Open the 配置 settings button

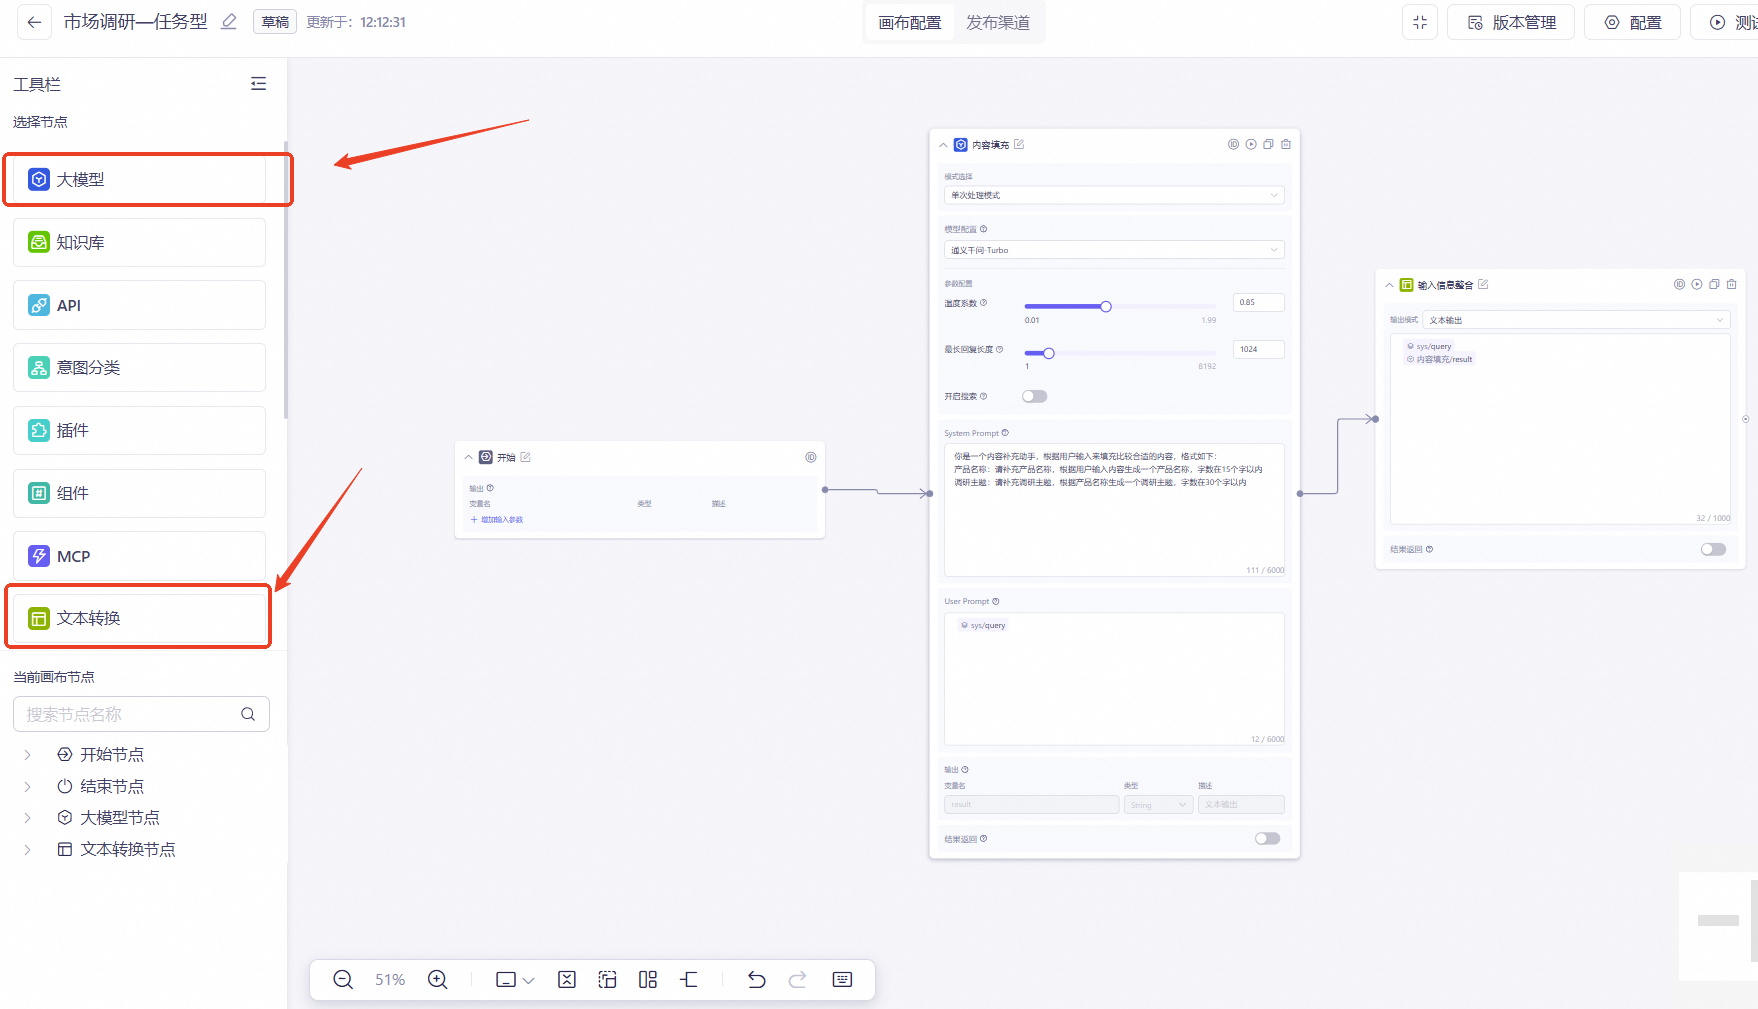(x=1632, y=22)
